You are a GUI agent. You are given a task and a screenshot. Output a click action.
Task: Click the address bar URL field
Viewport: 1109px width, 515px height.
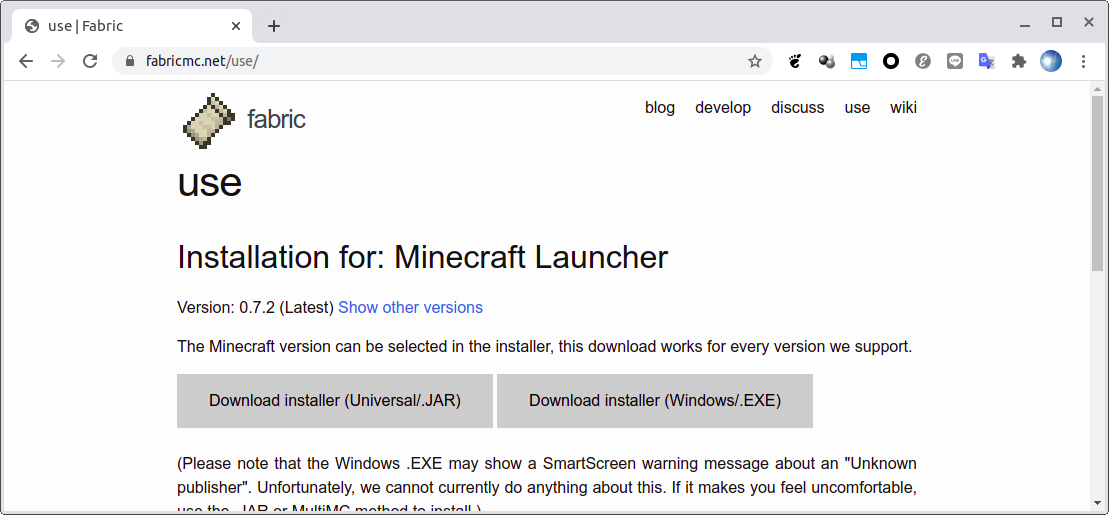[442, 62]
